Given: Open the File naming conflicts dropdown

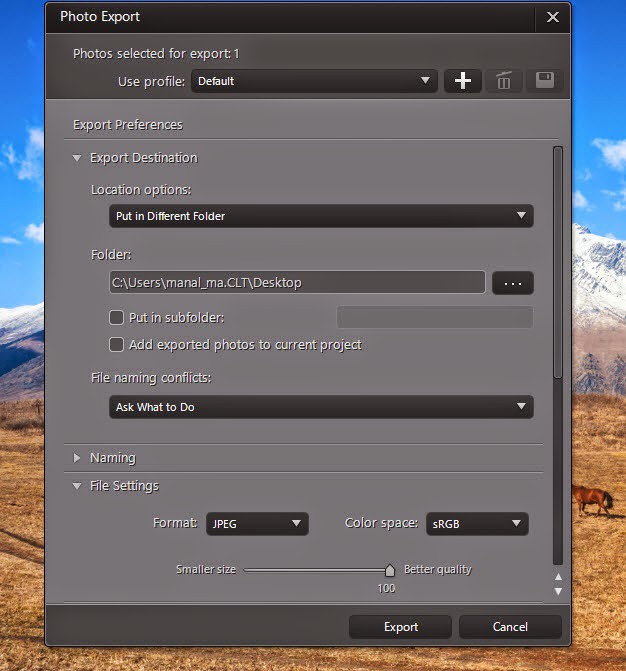Looking at the screenshot, I should point(321,407).
